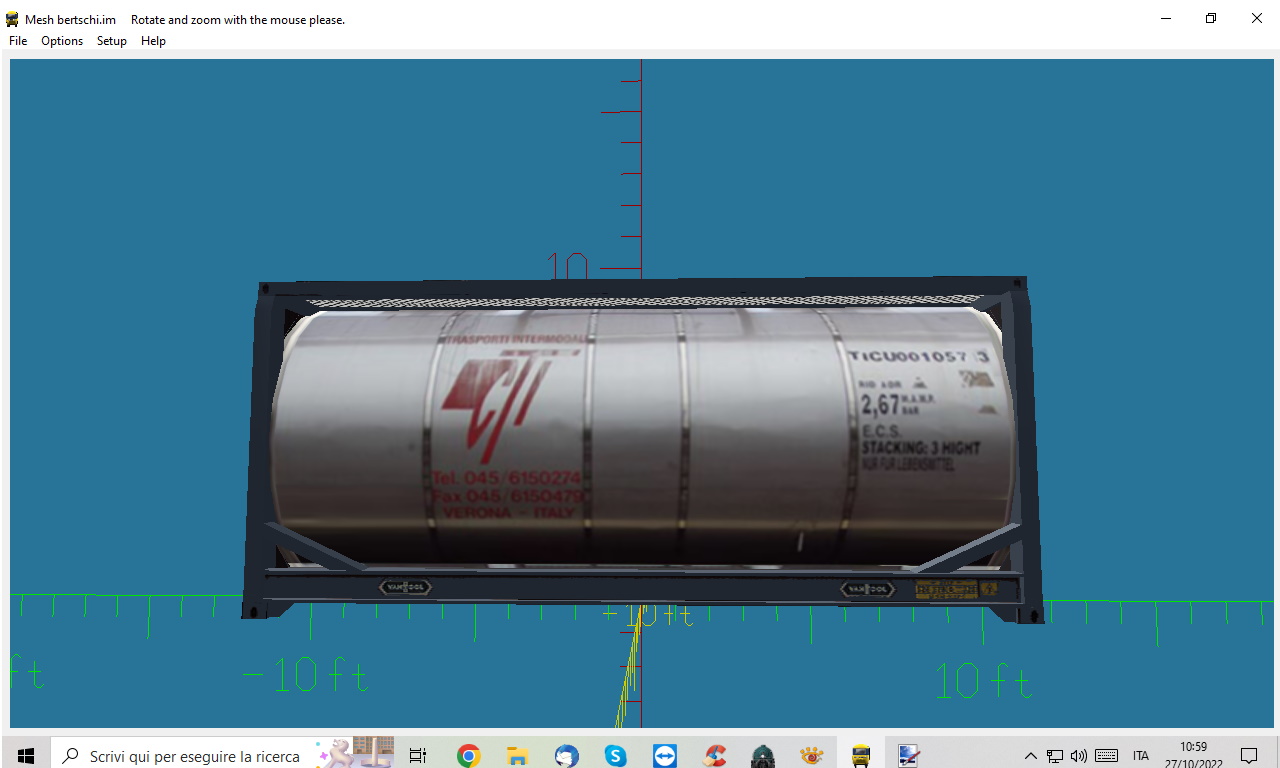The image size is (1280, 768).
Task: Restore down the mesh viewer window
Action: tap(1211, 18)
